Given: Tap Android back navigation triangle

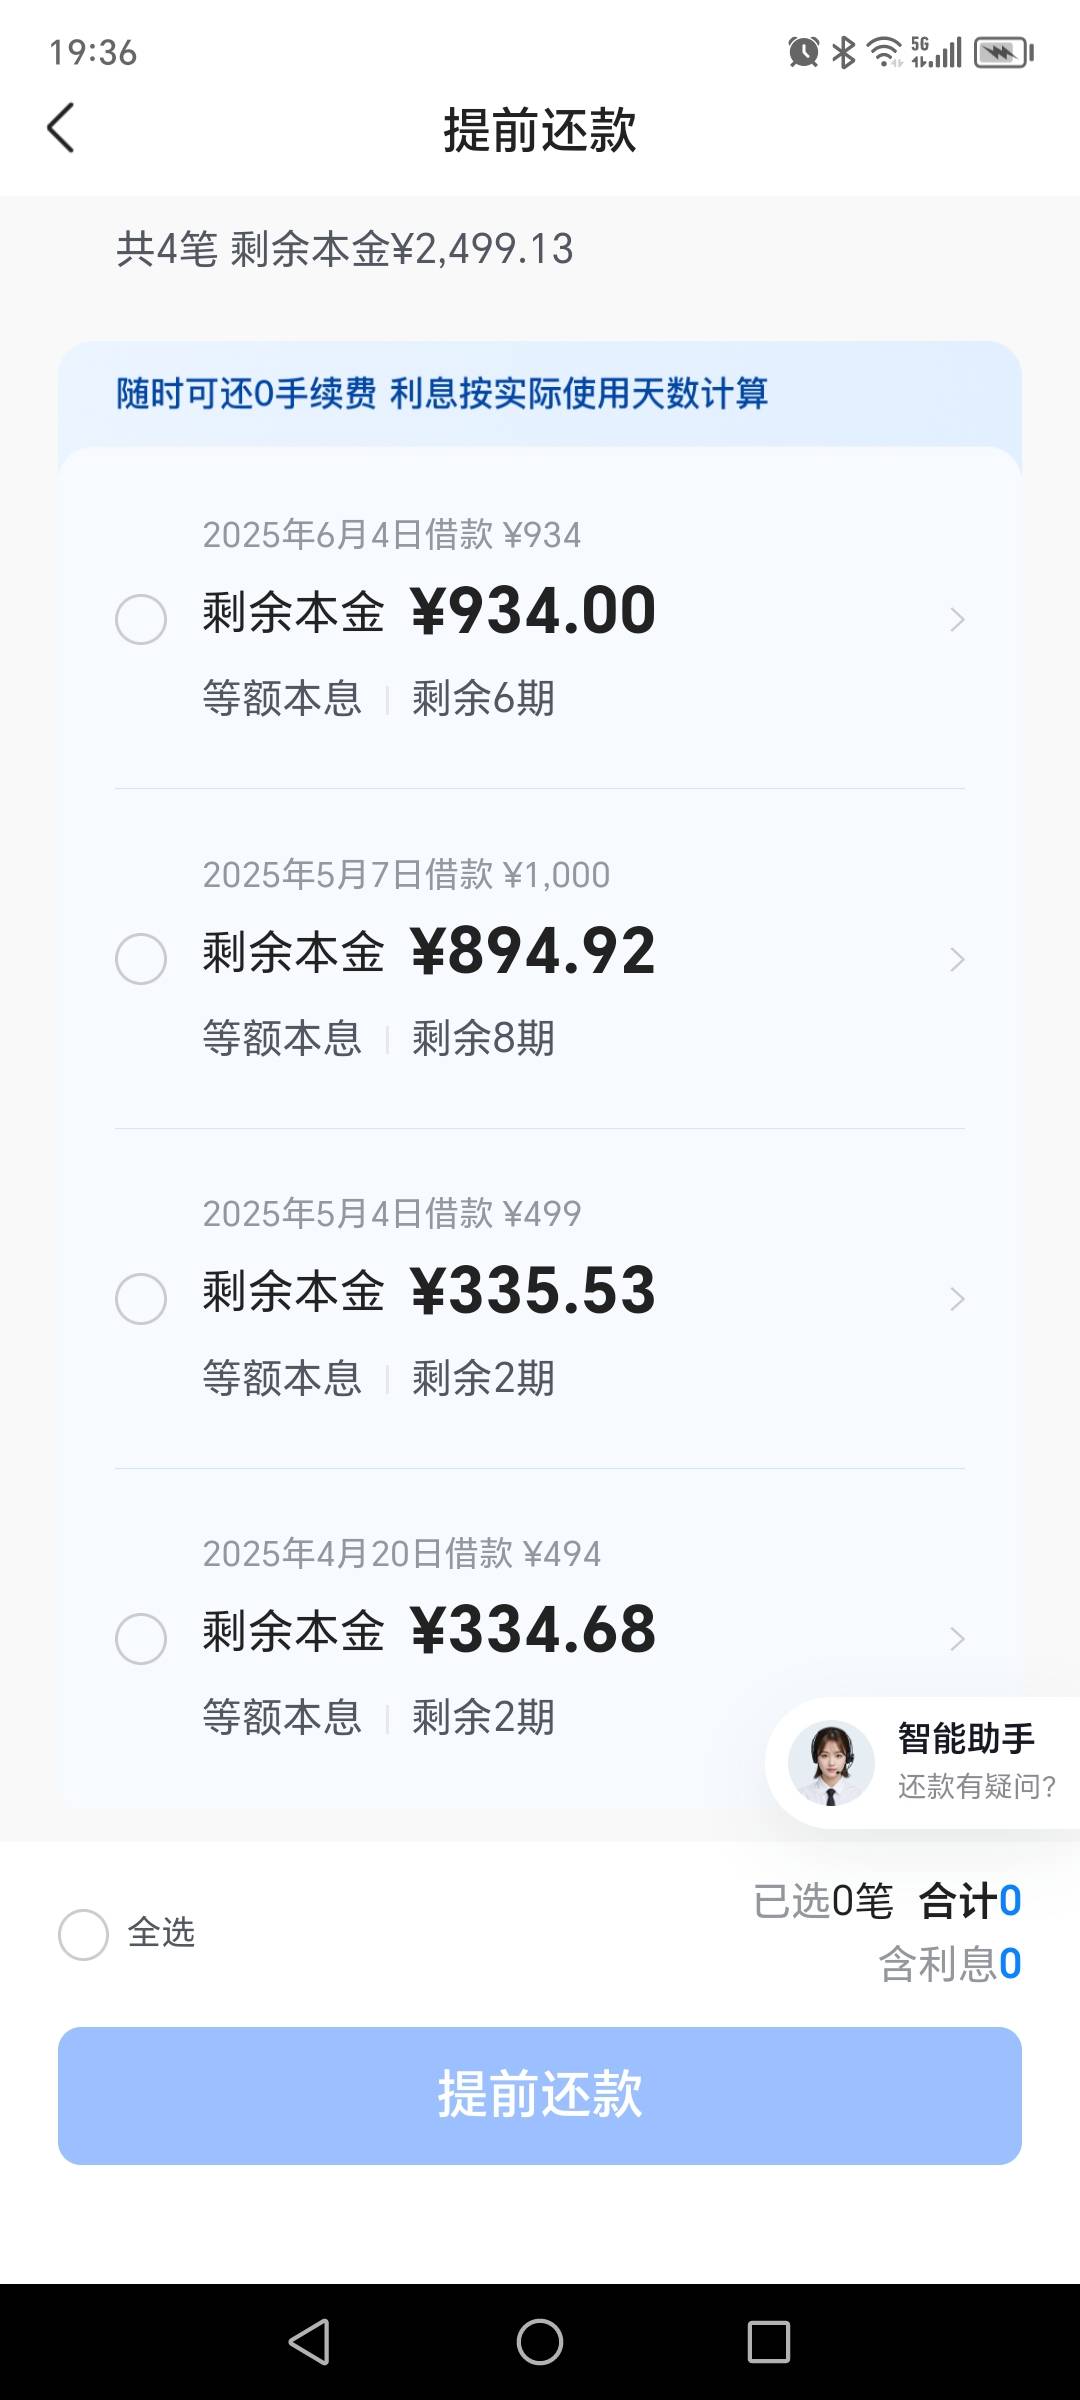Looking at the screenshot, I should (x=309, y=2341).
